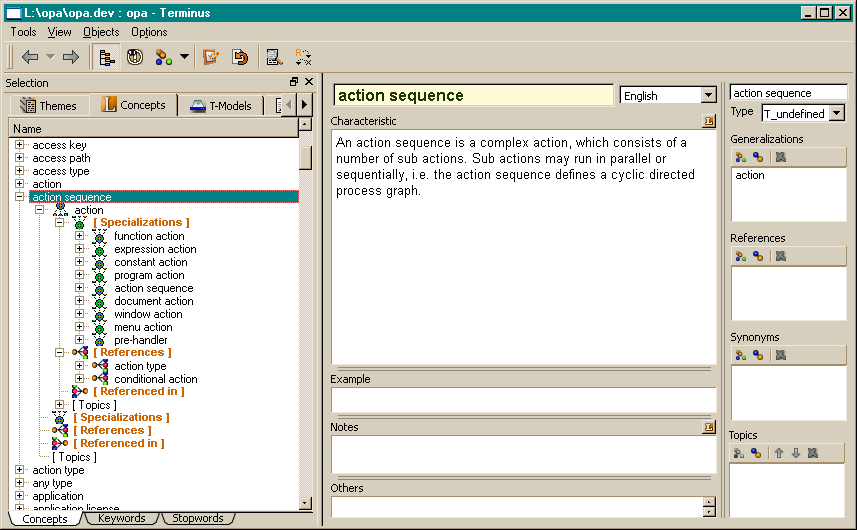Click the delete icon under Synonyms

[780, 355]
